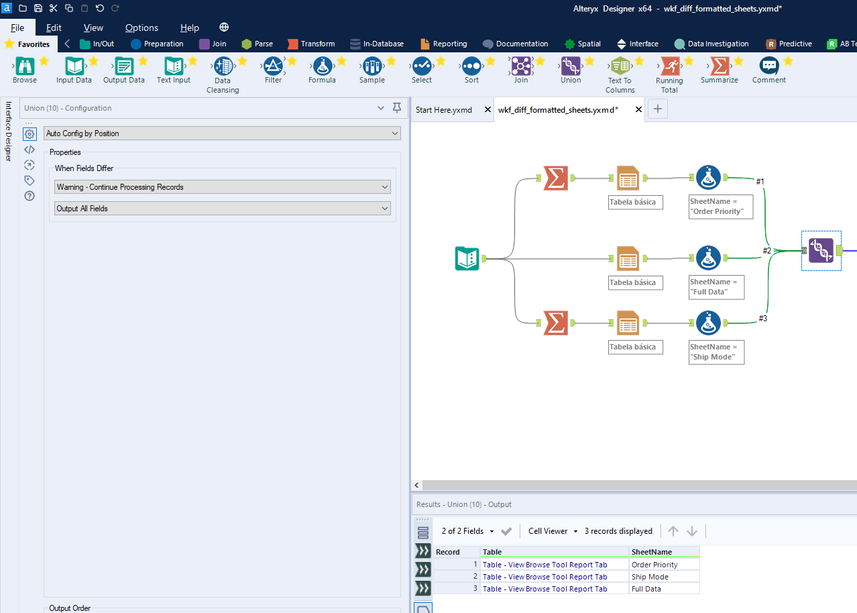
Task: Open the In-Database tool category
Action: [x=377, y=44]
